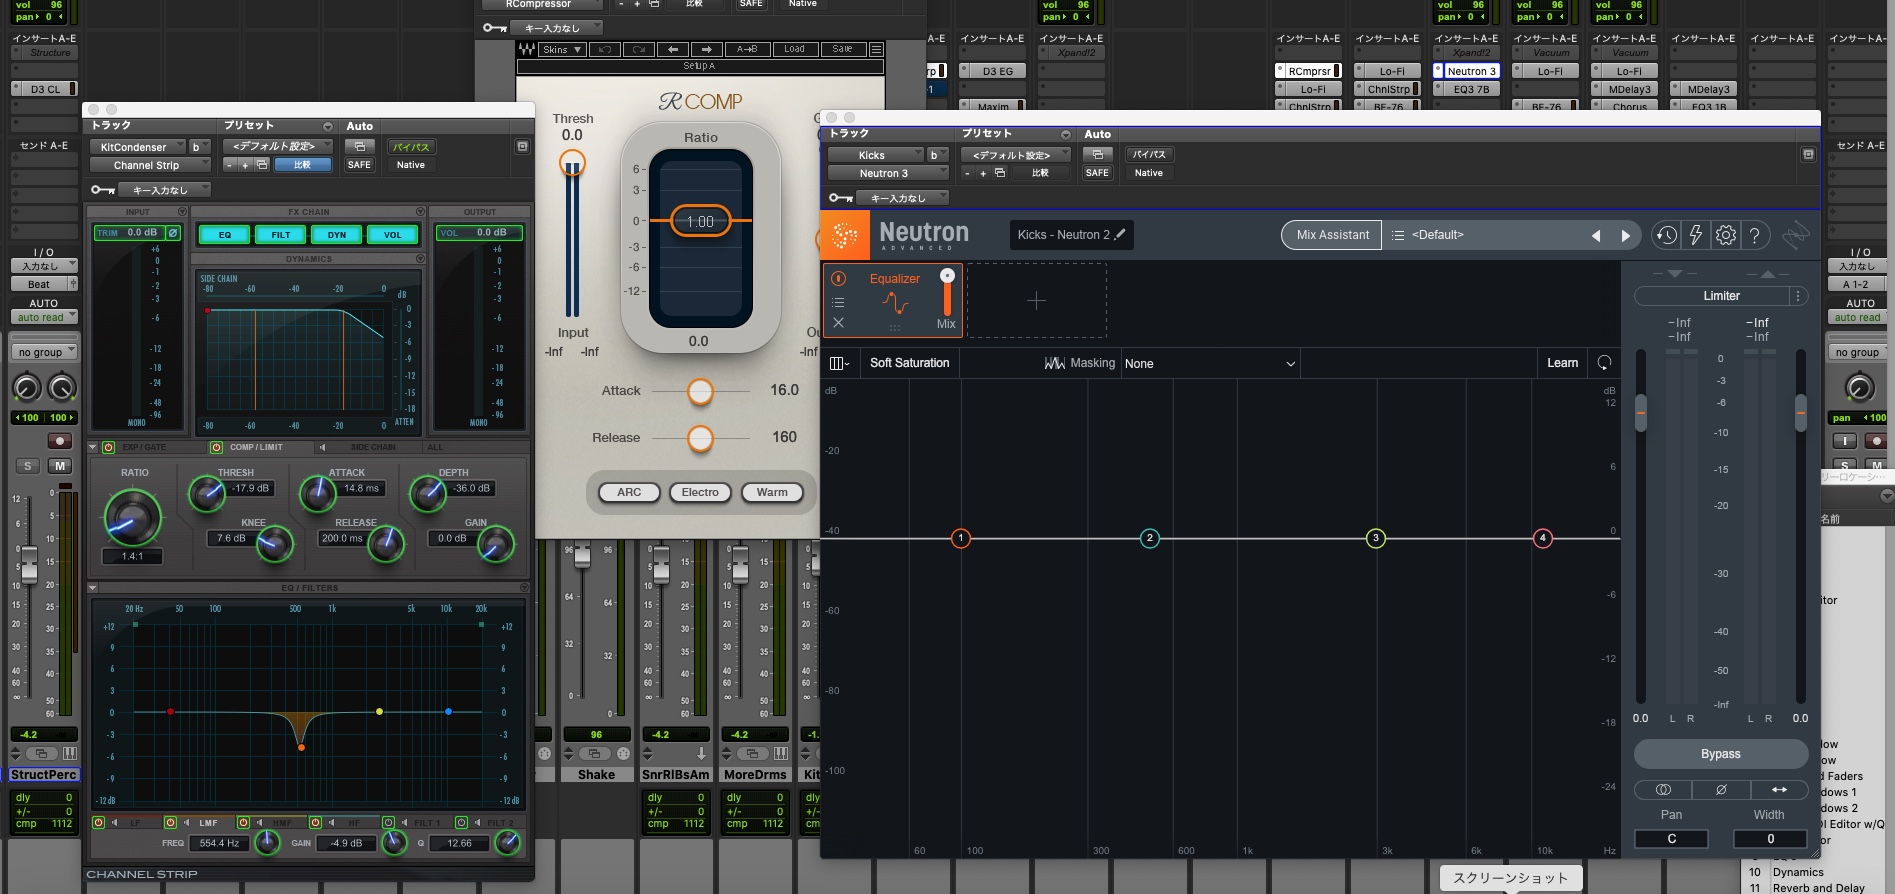Image resolution: width=1895 pixels, height=894 pixels.
Task: Adjust RCompressor Attack slider knob
Action: (700, 391)
